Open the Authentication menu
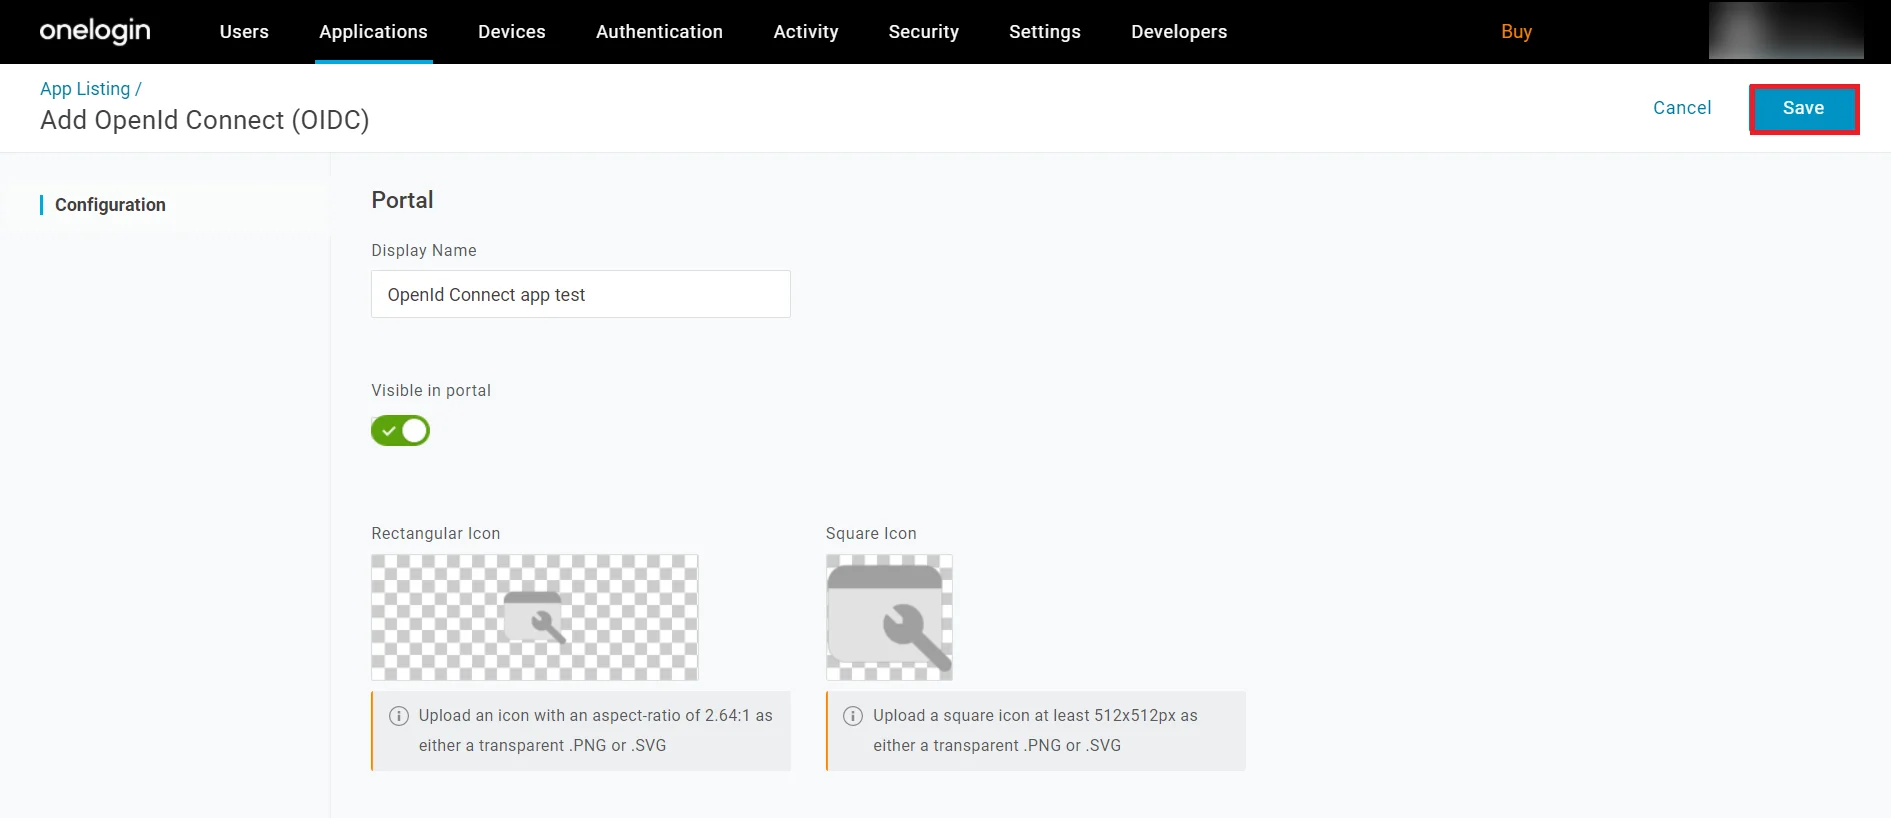Viewport: 1891px width, 818px height. click(x=659, y=32)
